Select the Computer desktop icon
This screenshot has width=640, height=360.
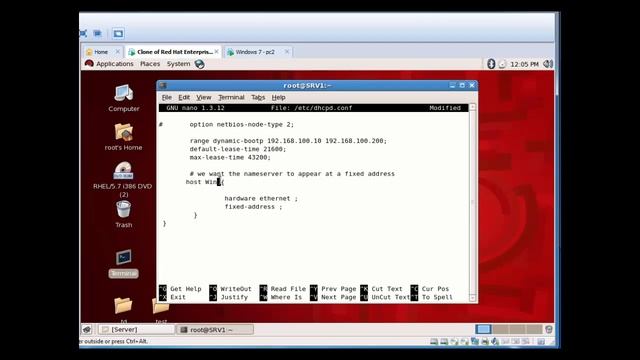pyautogui.click(x=124, y=98)
